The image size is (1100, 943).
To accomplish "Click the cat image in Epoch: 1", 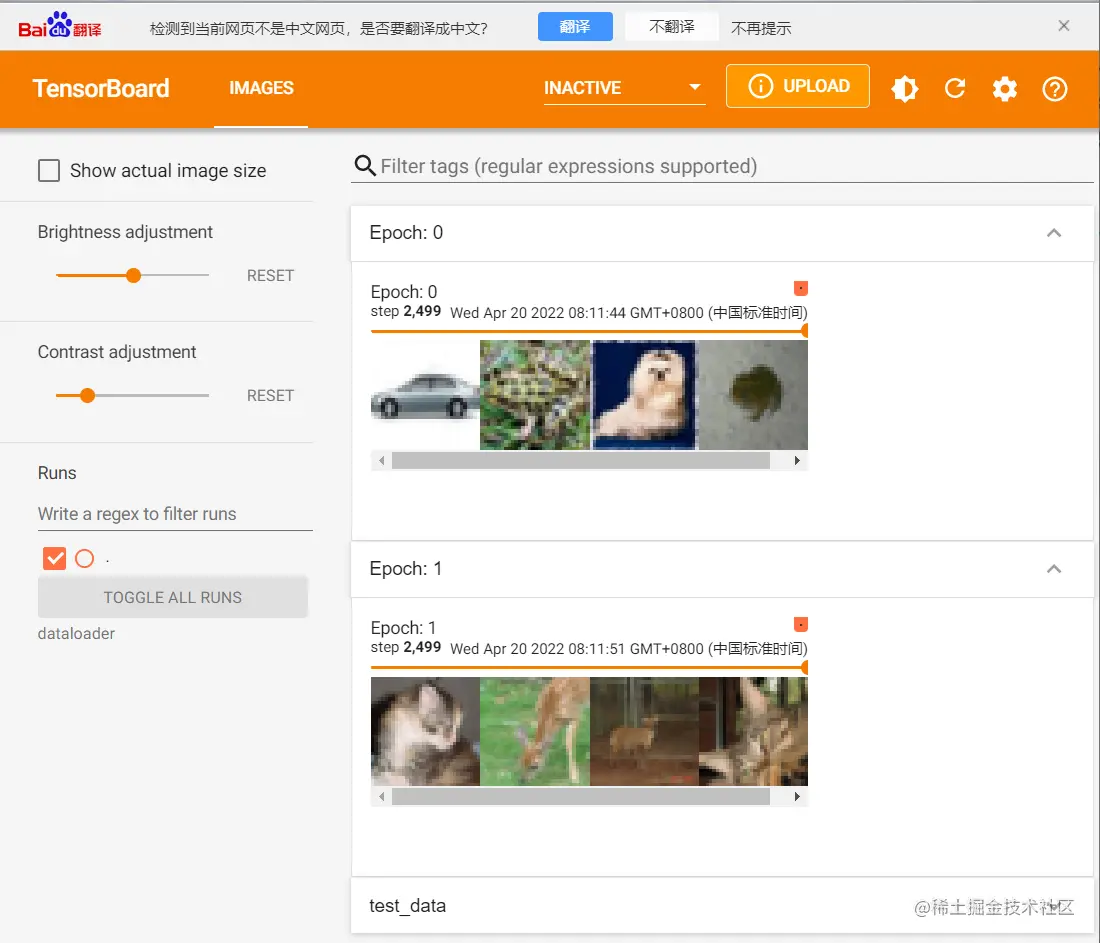I will tap(425, 731).
